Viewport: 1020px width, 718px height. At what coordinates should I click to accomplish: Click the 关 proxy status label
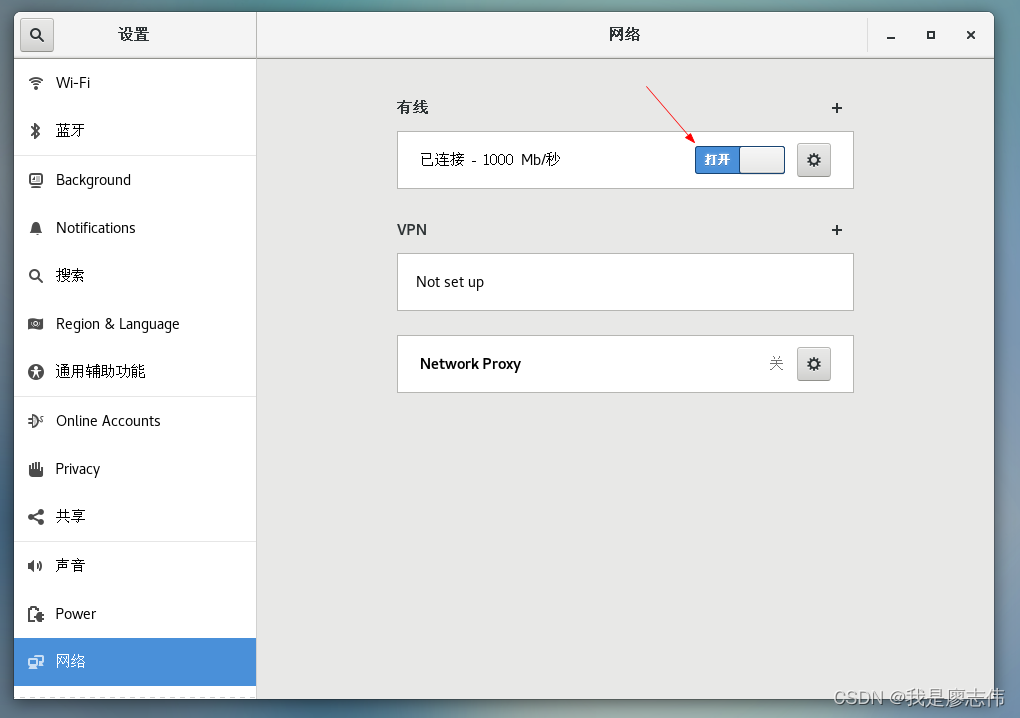[x=776, y=364]
